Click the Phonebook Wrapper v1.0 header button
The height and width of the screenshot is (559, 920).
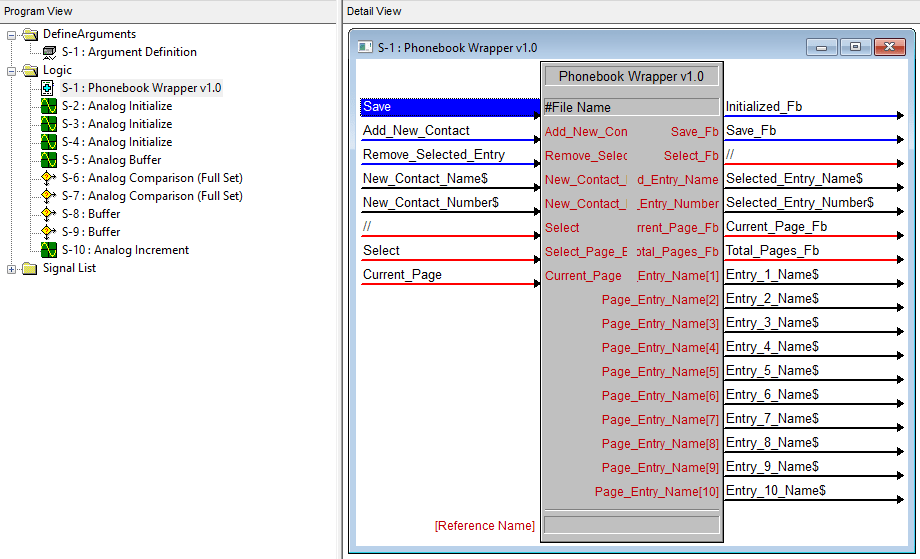630,76
